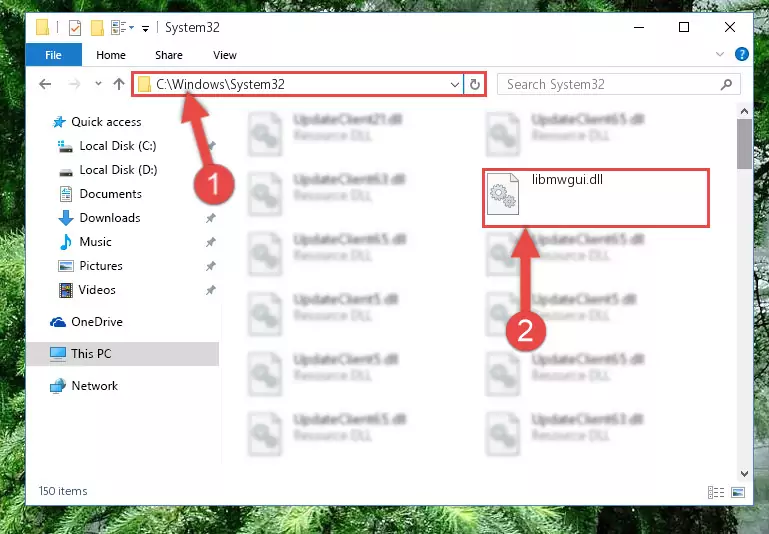Viewport: 769px width, 534px height.
Task: Click the 150 items status text
Action: [63, 491]
